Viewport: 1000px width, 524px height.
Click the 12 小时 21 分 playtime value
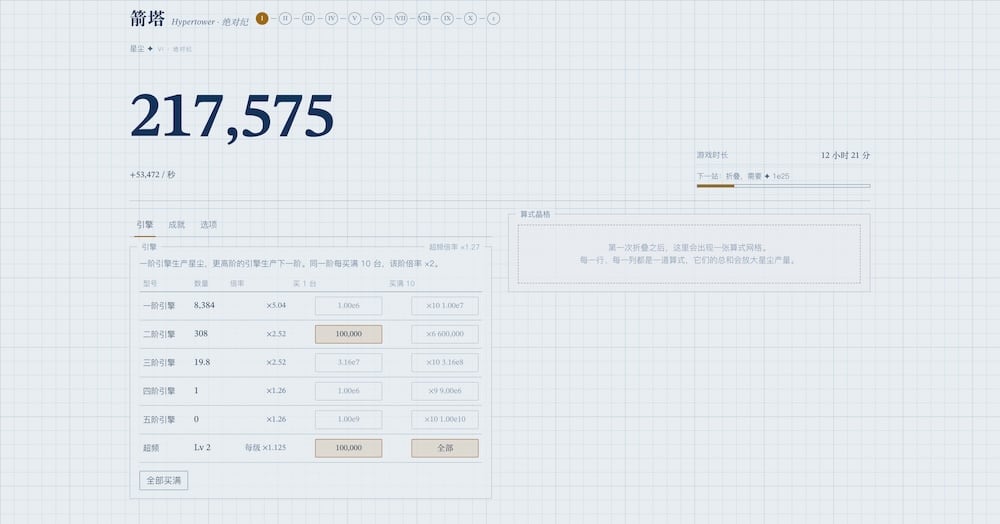click(845, 155)
